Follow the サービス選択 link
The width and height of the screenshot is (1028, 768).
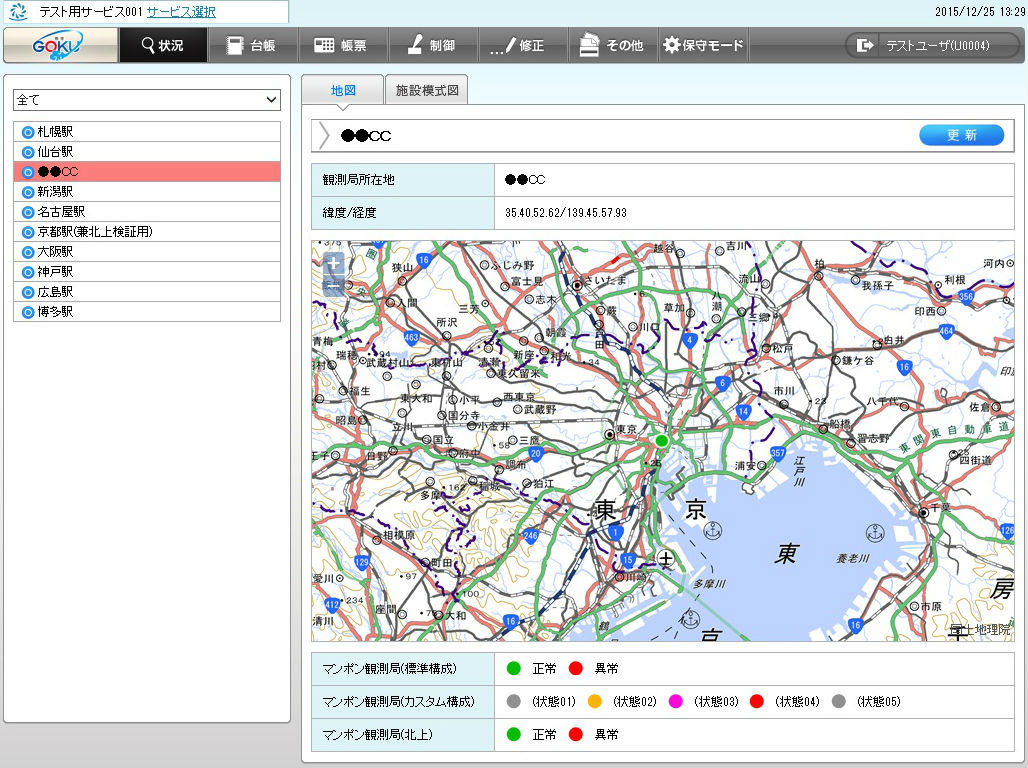(180, 12)
